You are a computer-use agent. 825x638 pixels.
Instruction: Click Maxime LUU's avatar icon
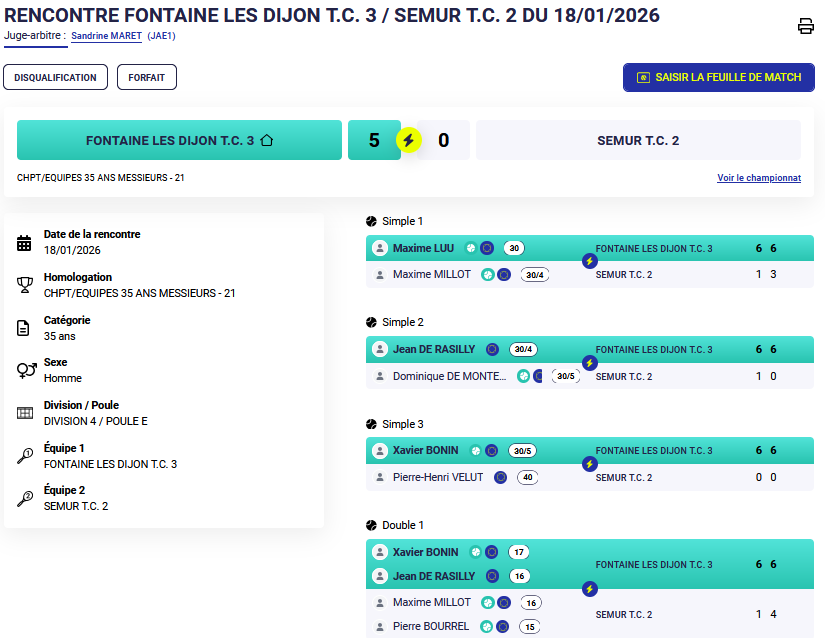(x=380, y=248)
